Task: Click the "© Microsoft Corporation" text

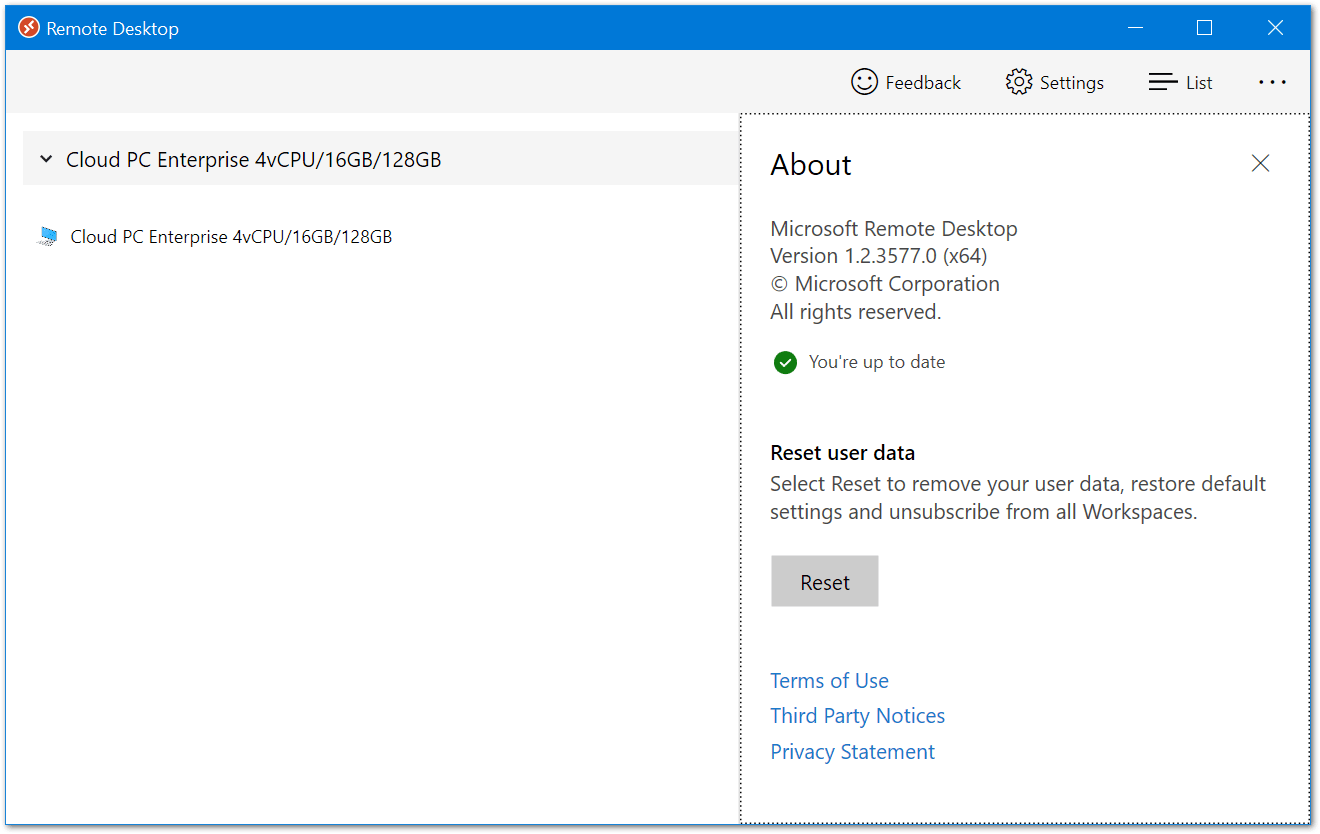Action: click(x=885, y=284)
